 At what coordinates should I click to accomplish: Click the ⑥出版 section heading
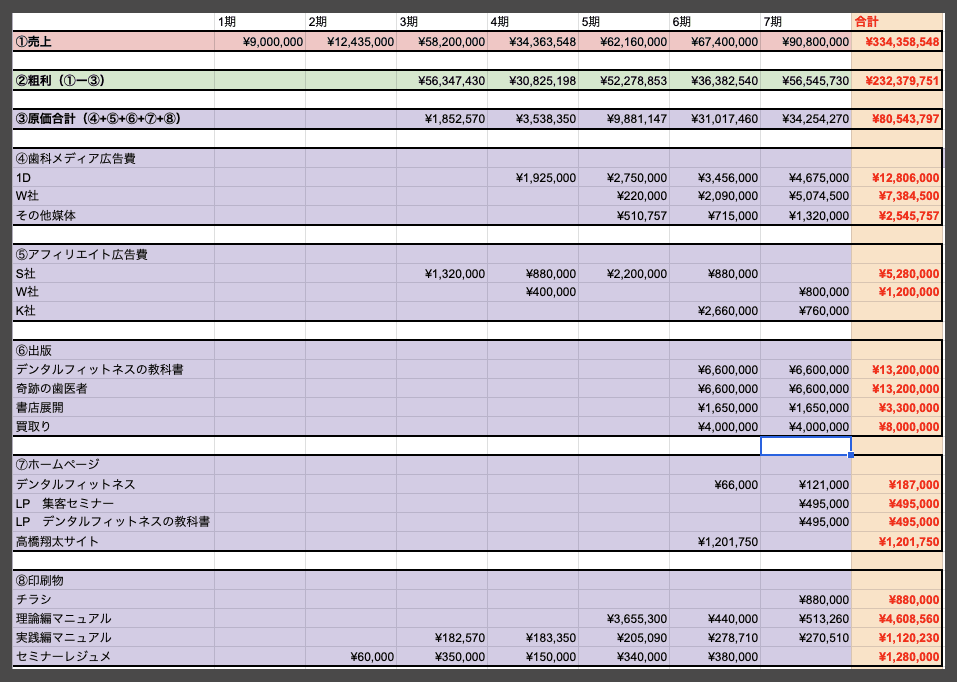[x=114, y=350]
